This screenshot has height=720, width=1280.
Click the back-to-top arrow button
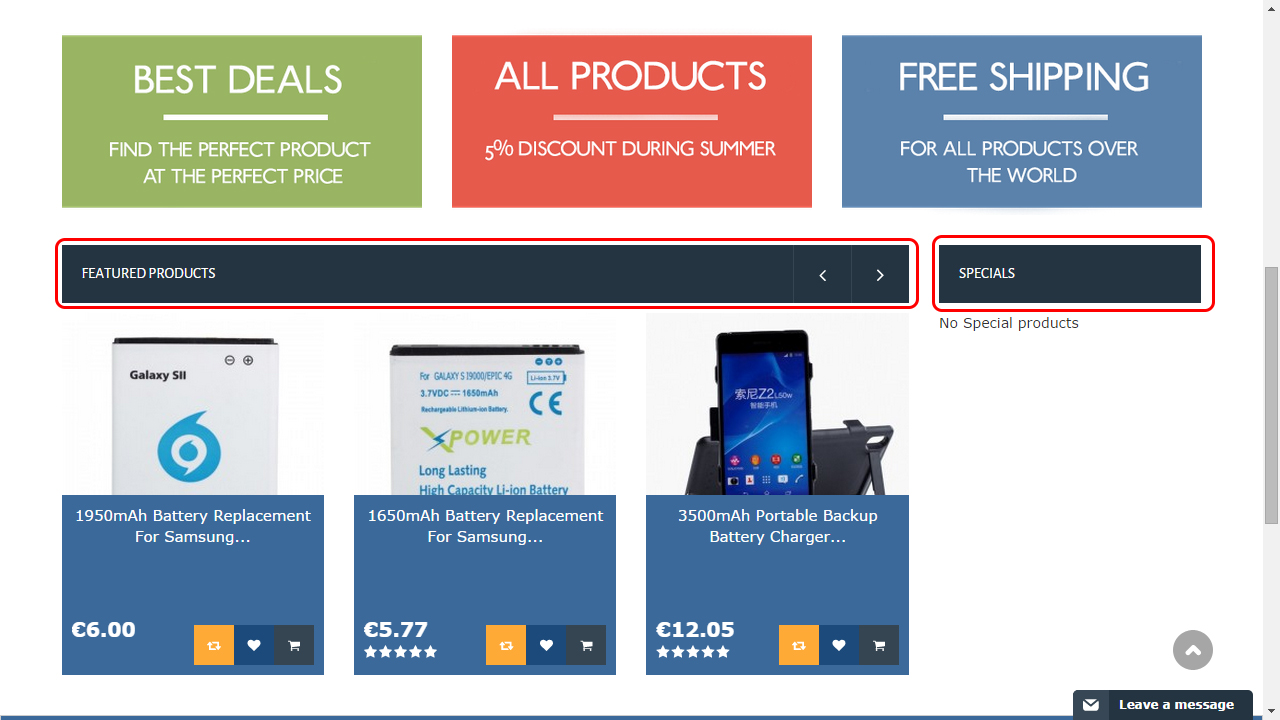1193,650
